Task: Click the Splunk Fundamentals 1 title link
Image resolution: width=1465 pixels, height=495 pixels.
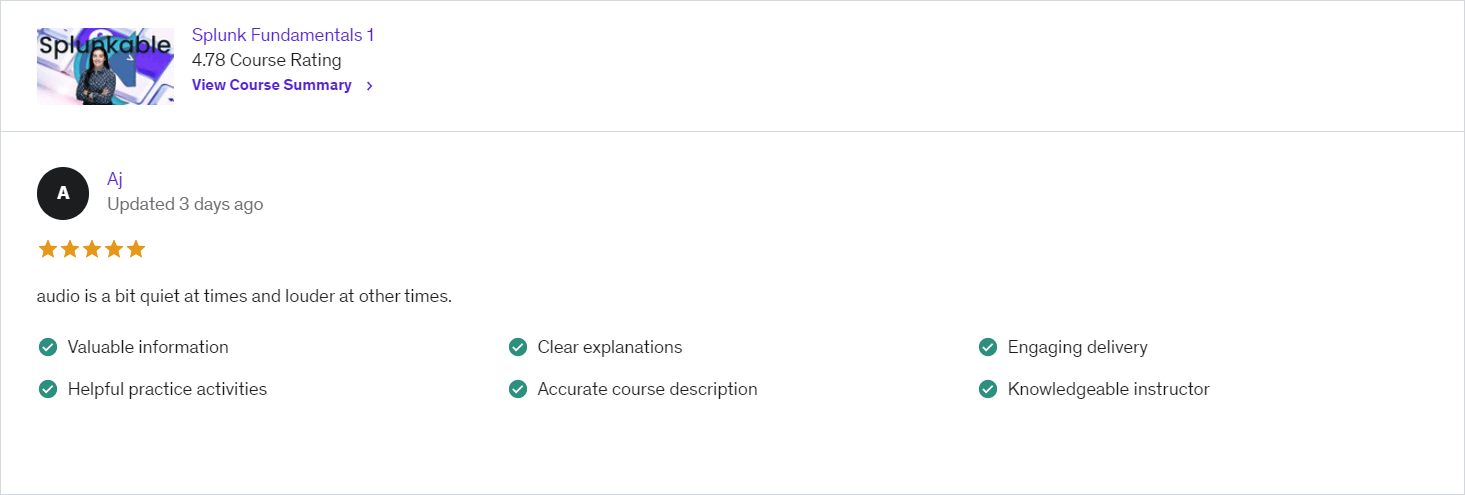Action: (283, 35)
